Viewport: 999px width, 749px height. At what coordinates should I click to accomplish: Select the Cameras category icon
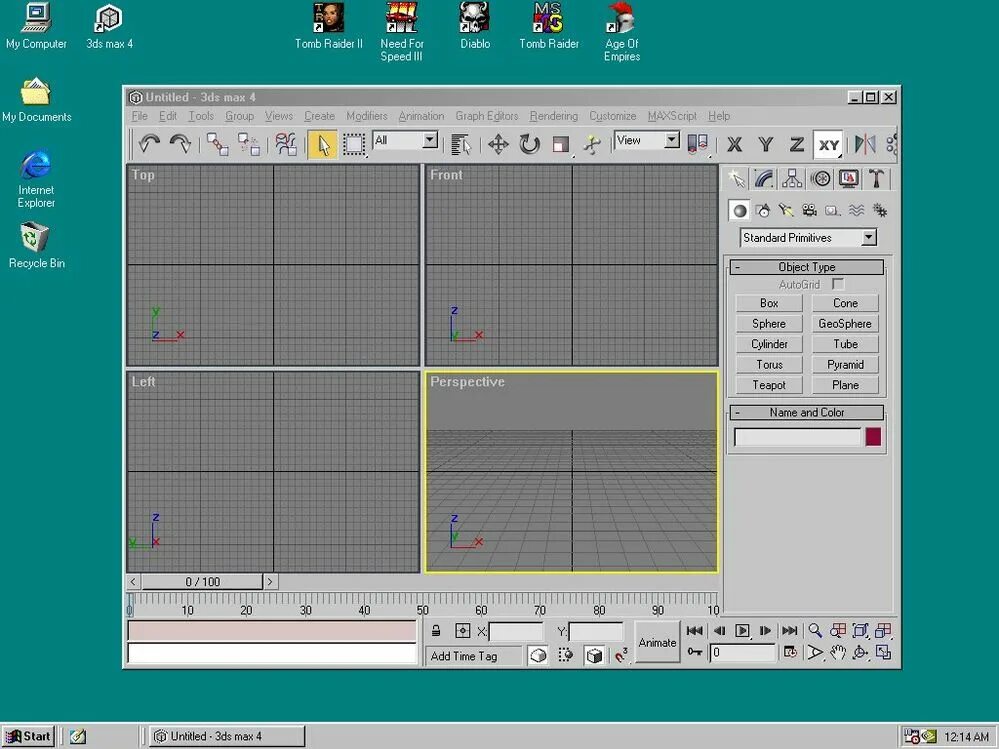coord(809,211)
